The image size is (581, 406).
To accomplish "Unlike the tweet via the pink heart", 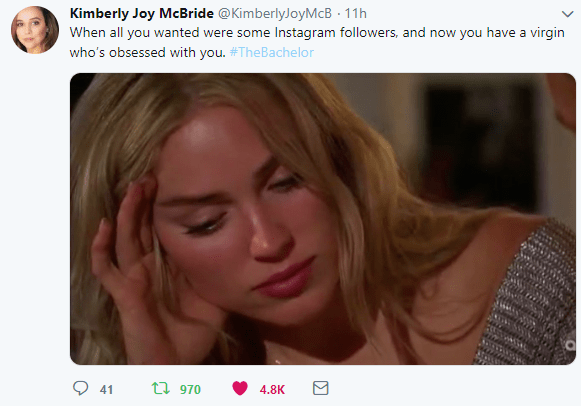I will 240,388.
